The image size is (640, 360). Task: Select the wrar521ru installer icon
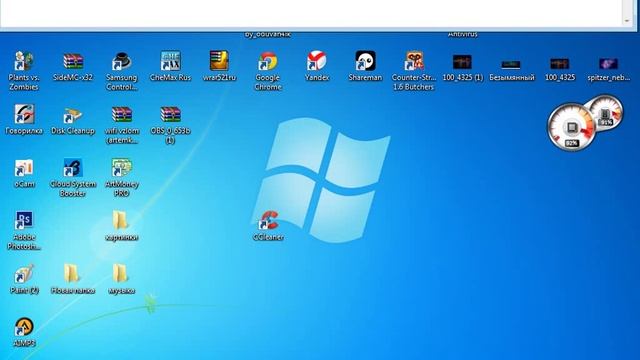click(219, 61)
